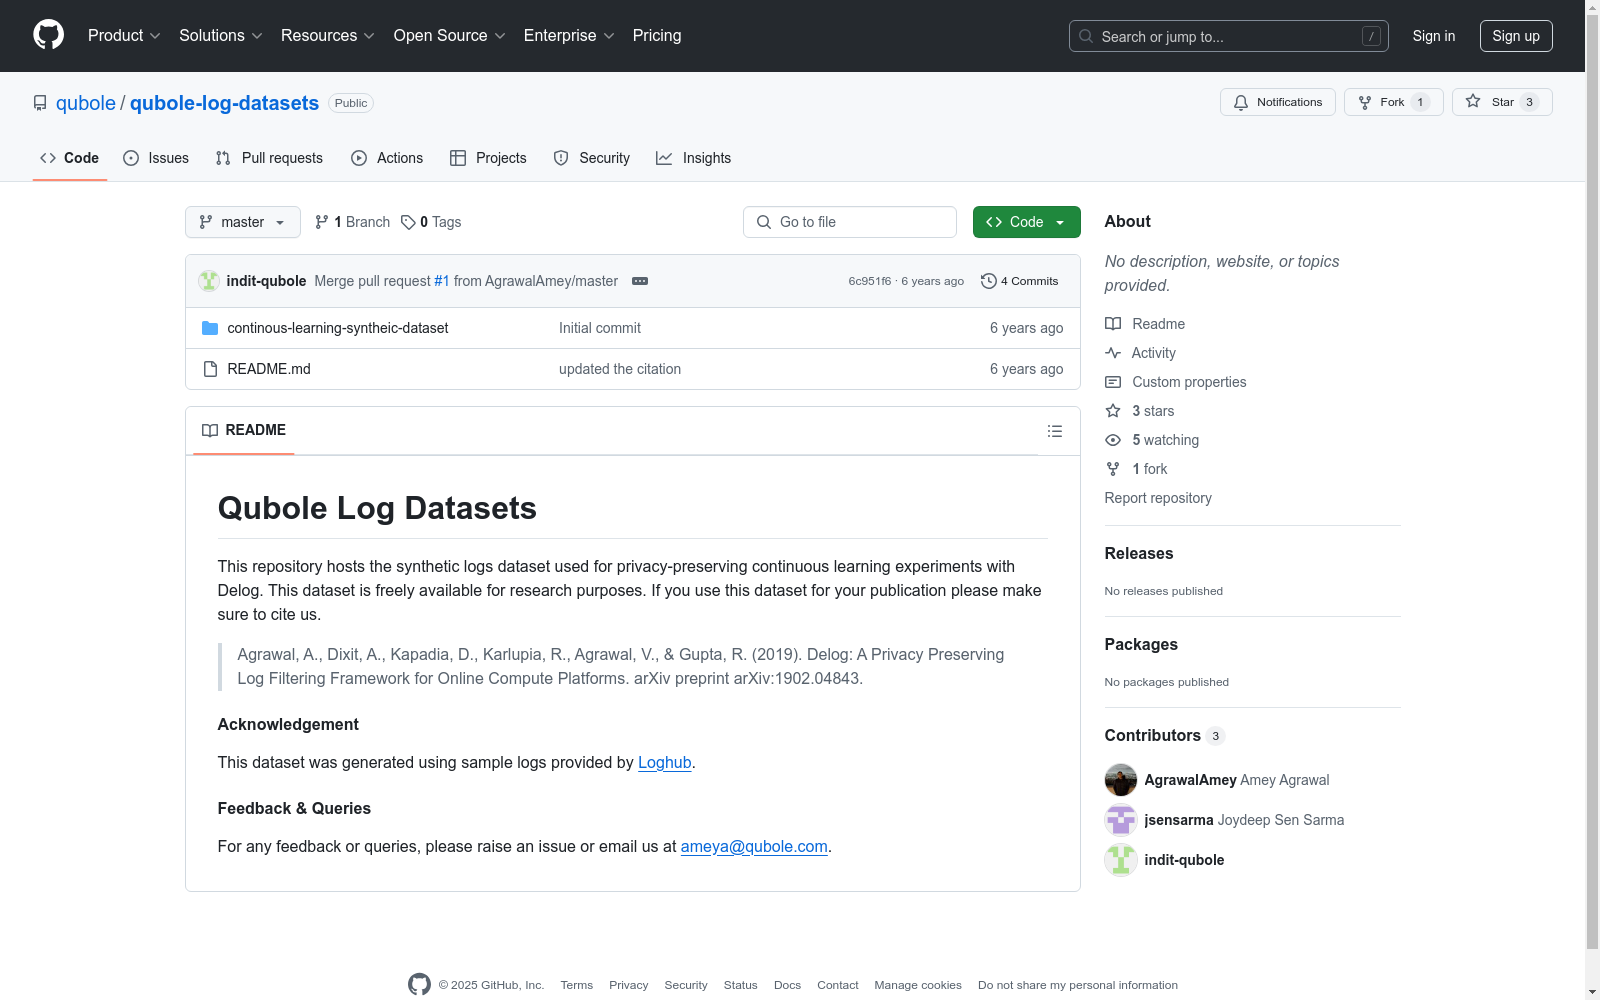Click the book icon in README header

(x=210, y=430)
